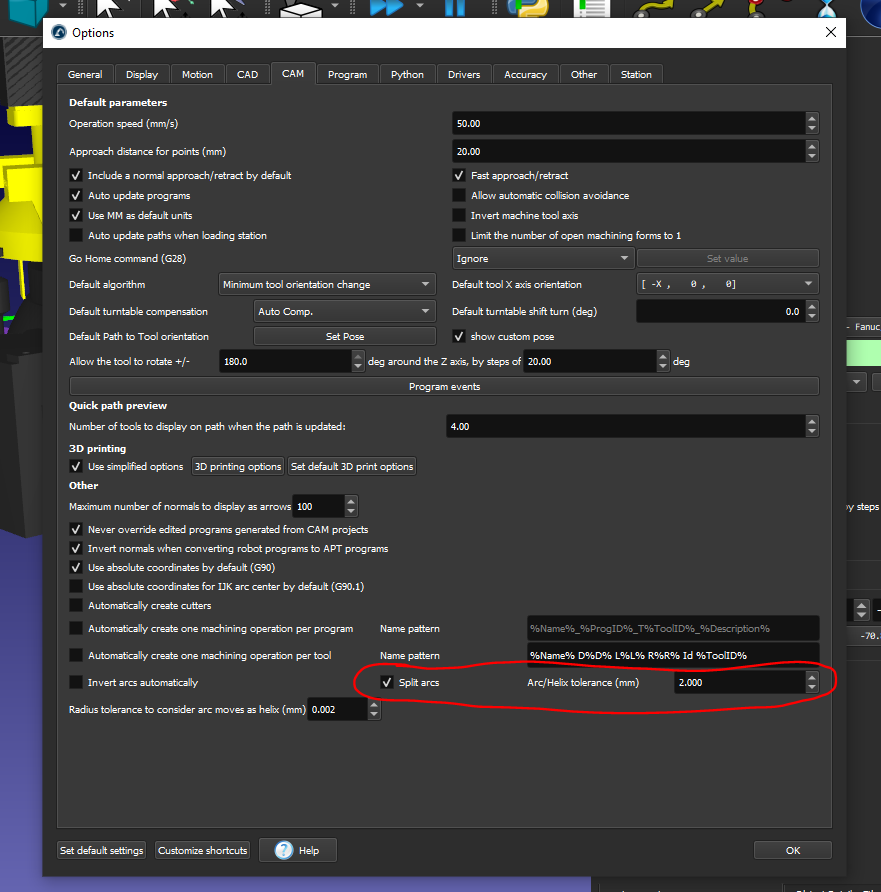The height and width of the screenshot is (892, 881).
Task: Enable Invert arcs automatically
Action: [x=76, y=682]
